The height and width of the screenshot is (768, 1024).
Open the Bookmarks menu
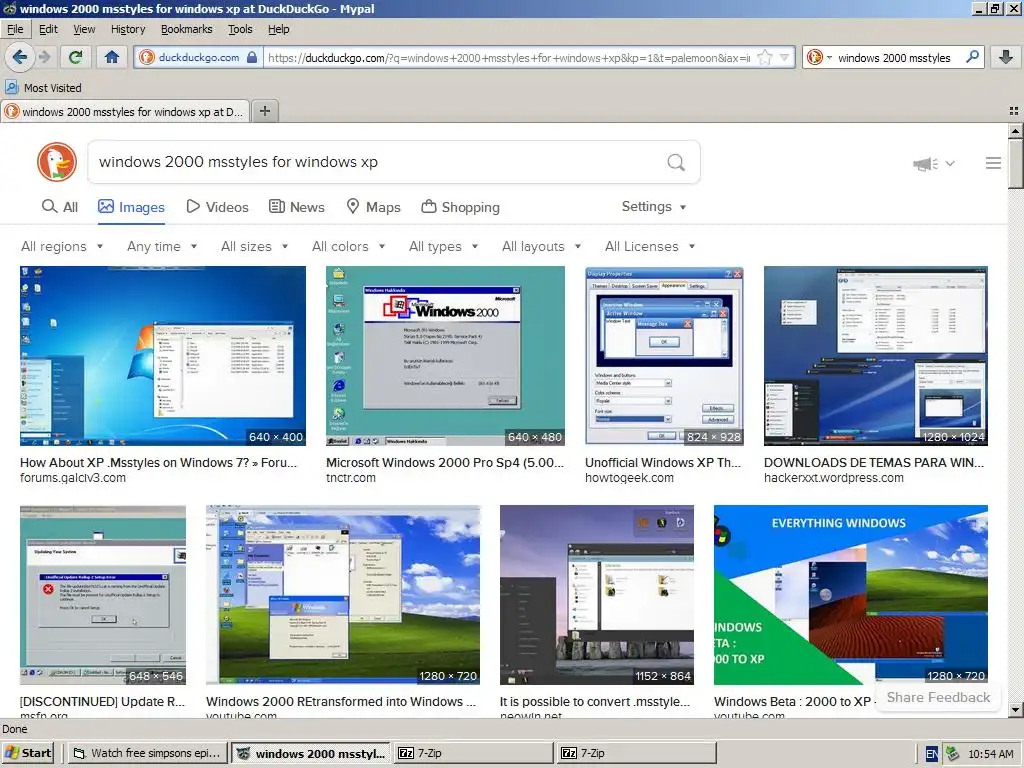click(x=187, y=29)
